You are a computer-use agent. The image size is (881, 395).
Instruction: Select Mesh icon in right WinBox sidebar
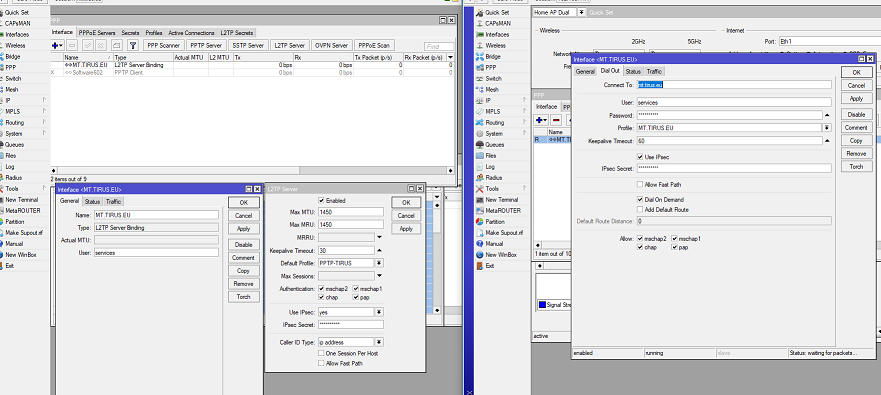pyautogui.click(x=479, y=89)
